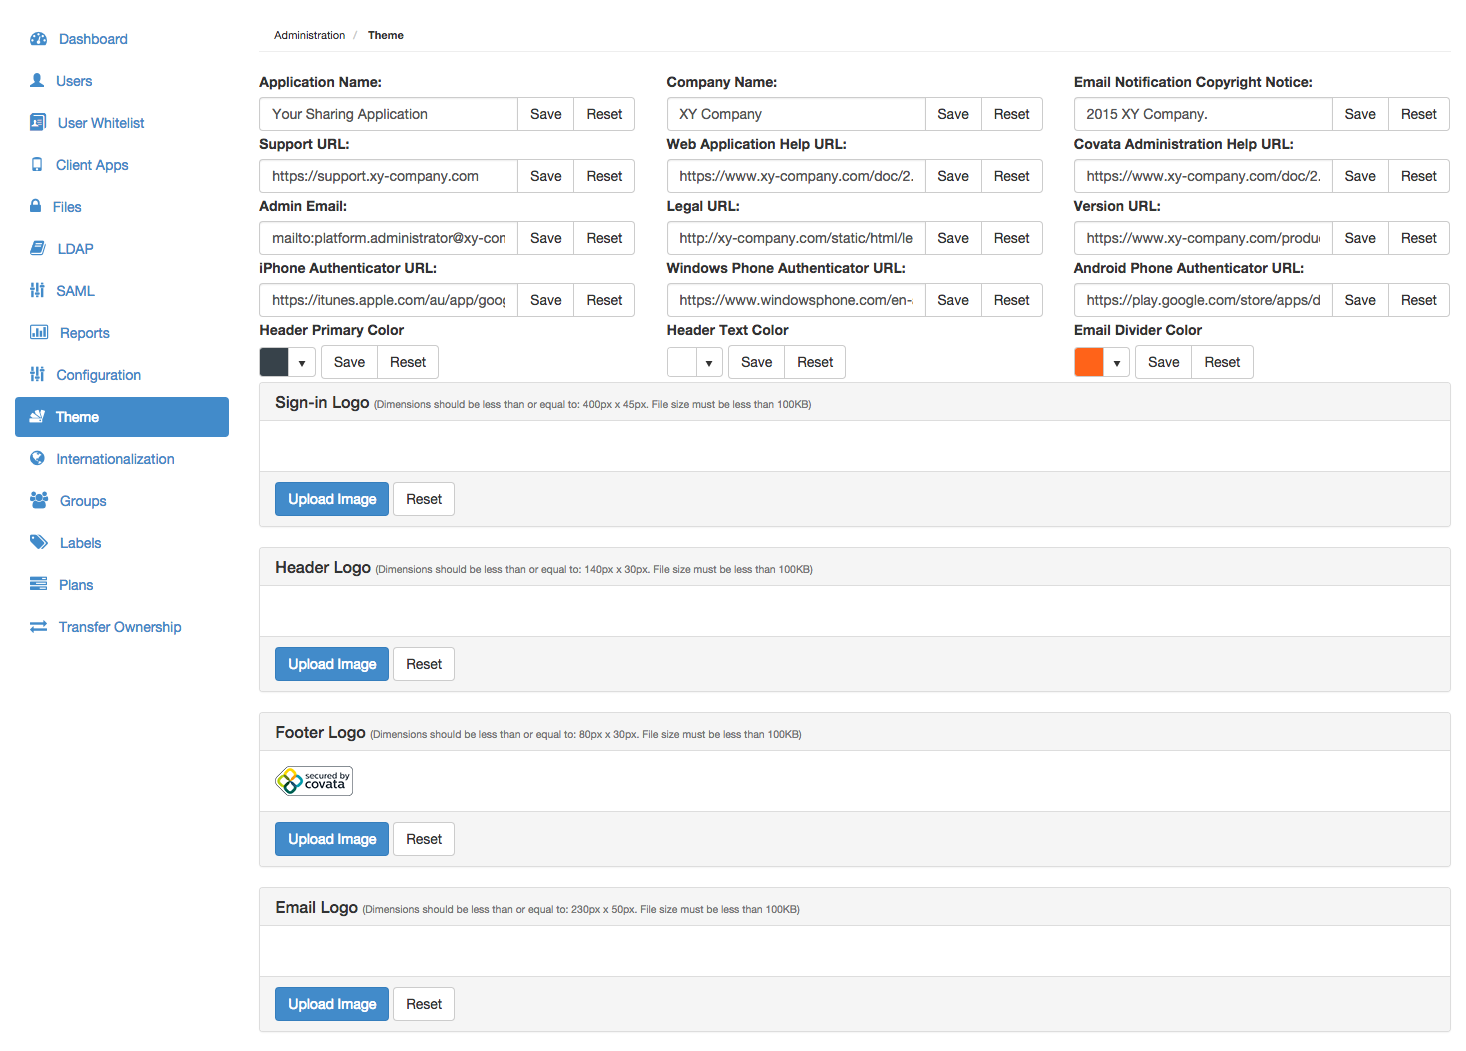Click the Labels tags icon

(39, 542)
